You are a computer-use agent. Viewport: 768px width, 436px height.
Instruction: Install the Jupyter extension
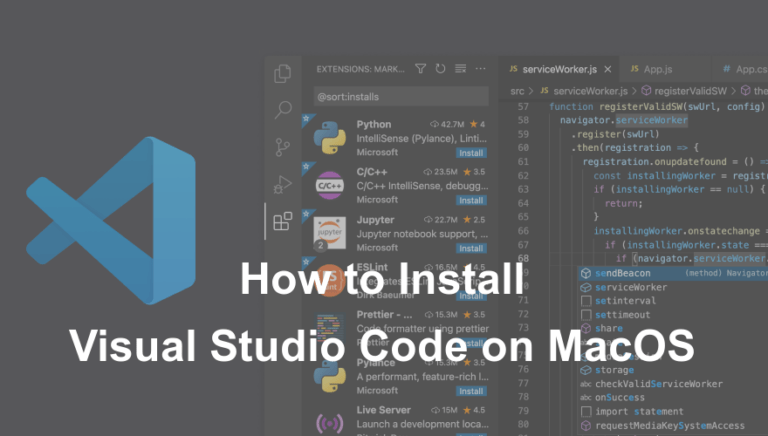(x=471, y=248)
